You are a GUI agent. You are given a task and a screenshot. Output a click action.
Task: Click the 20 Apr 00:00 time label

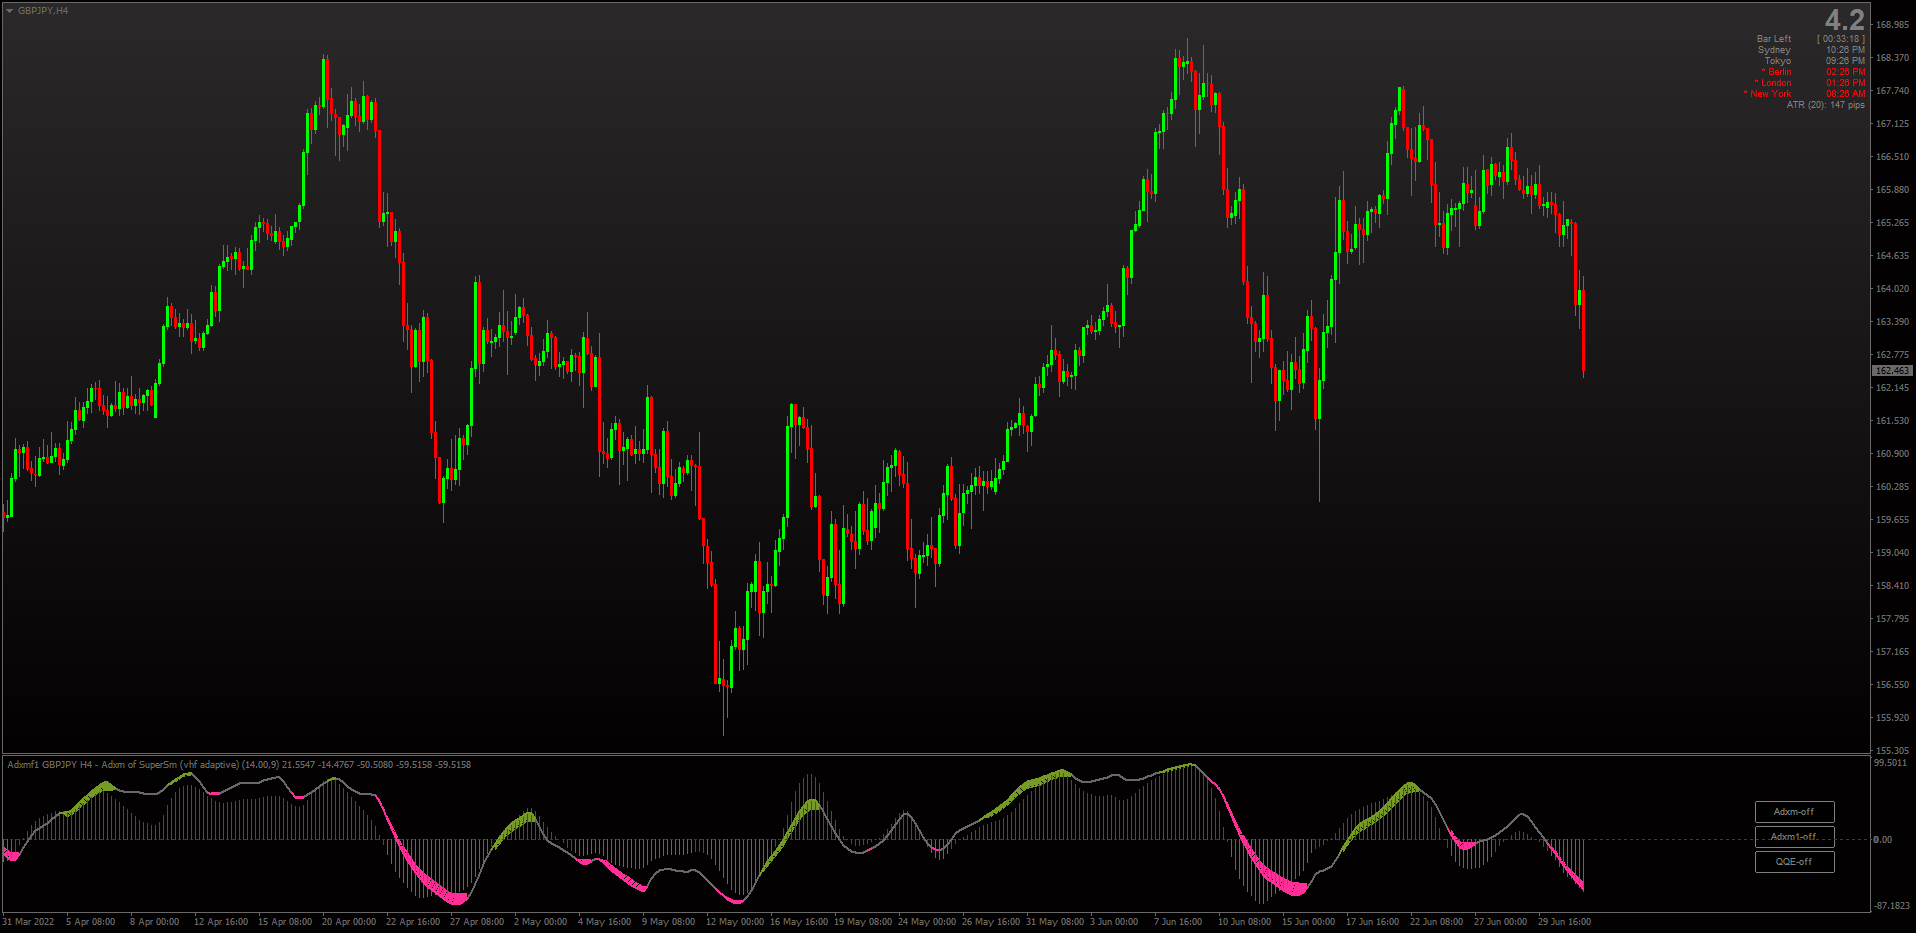[x=349, y=922]
